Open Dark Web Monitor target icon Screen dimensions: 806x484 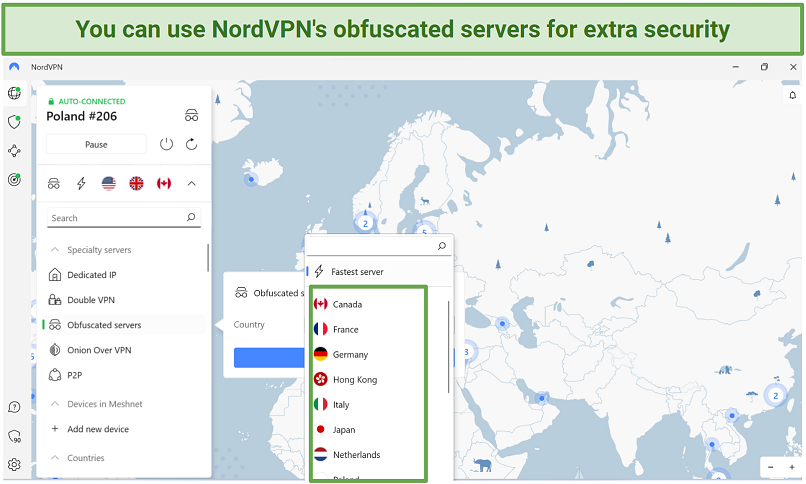pyautogui.click(x=14, y=179)
